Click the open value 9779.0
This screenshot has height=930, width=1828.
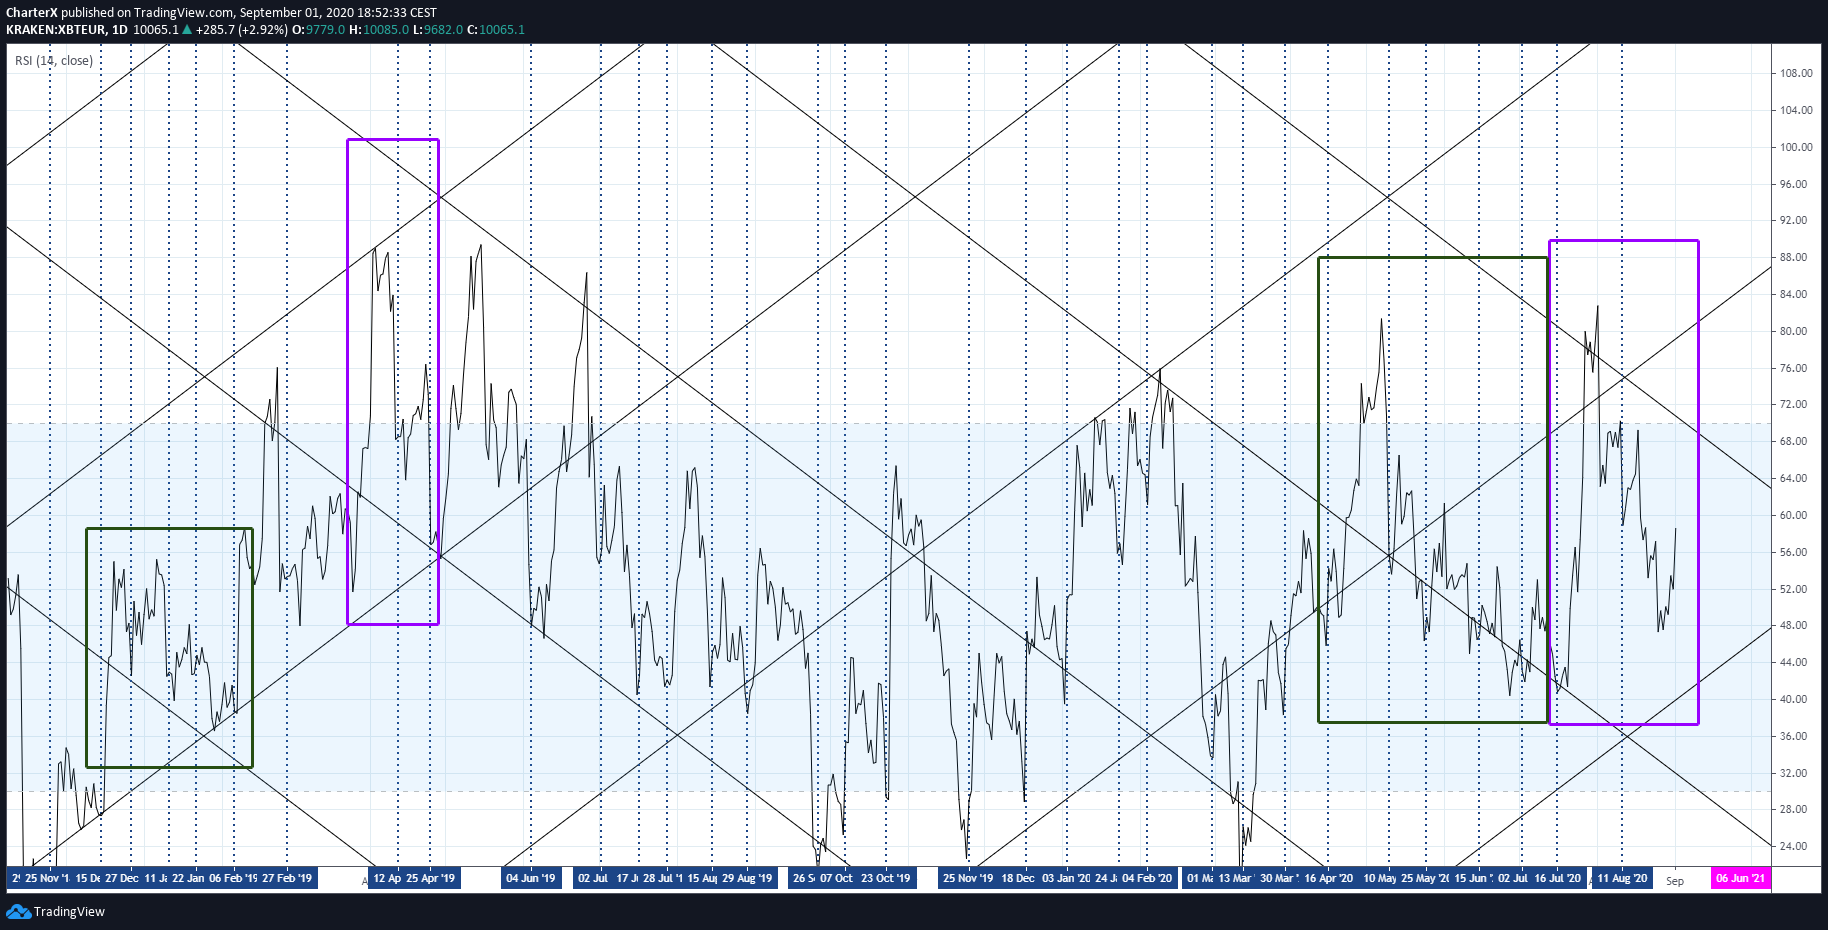(326, 30)
